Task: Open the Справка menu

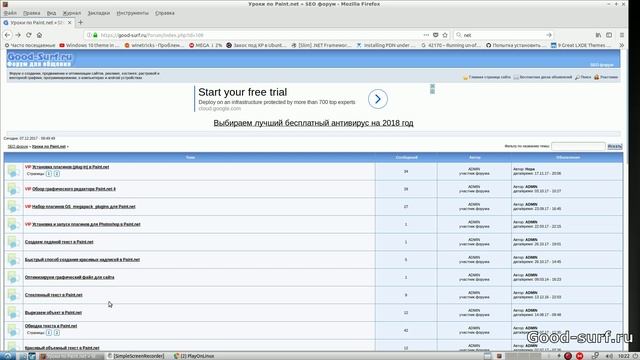Action: (x=165, y=13)
